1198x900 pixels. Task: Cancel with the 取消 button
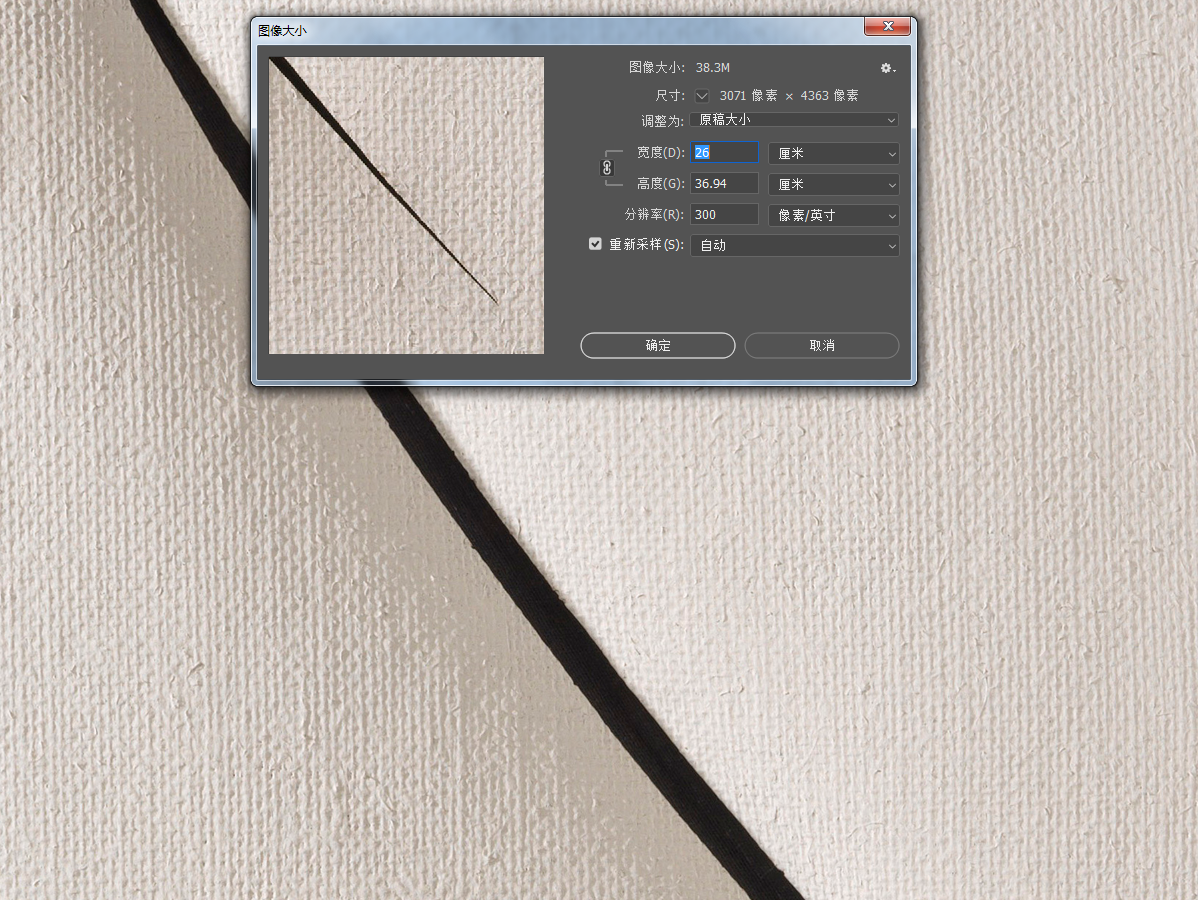pyautogui.click(x=822, y=345)
